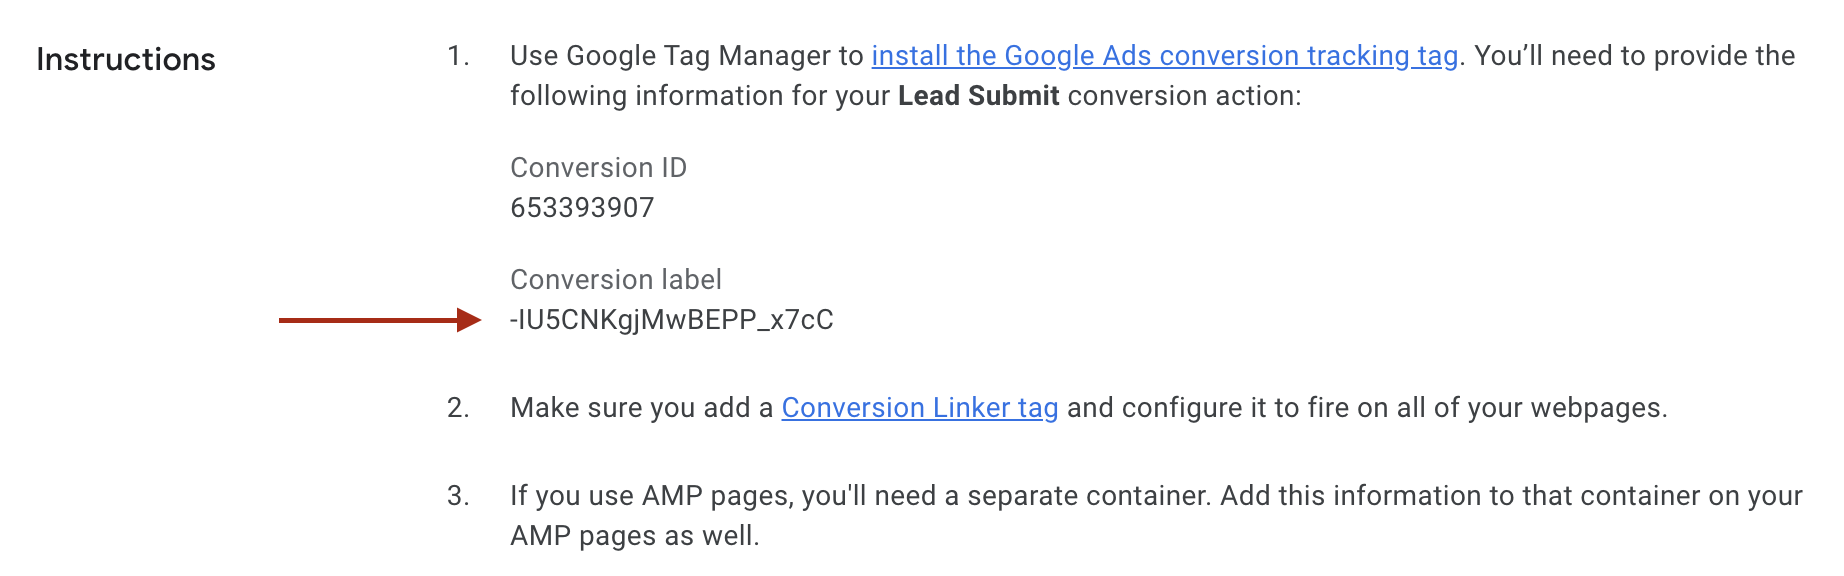Click the "You'll need to provide the" sentence
Image resolution: width=1844 pixels, height=576 pixels.
pyautogui.click(x=1634, y=56)
